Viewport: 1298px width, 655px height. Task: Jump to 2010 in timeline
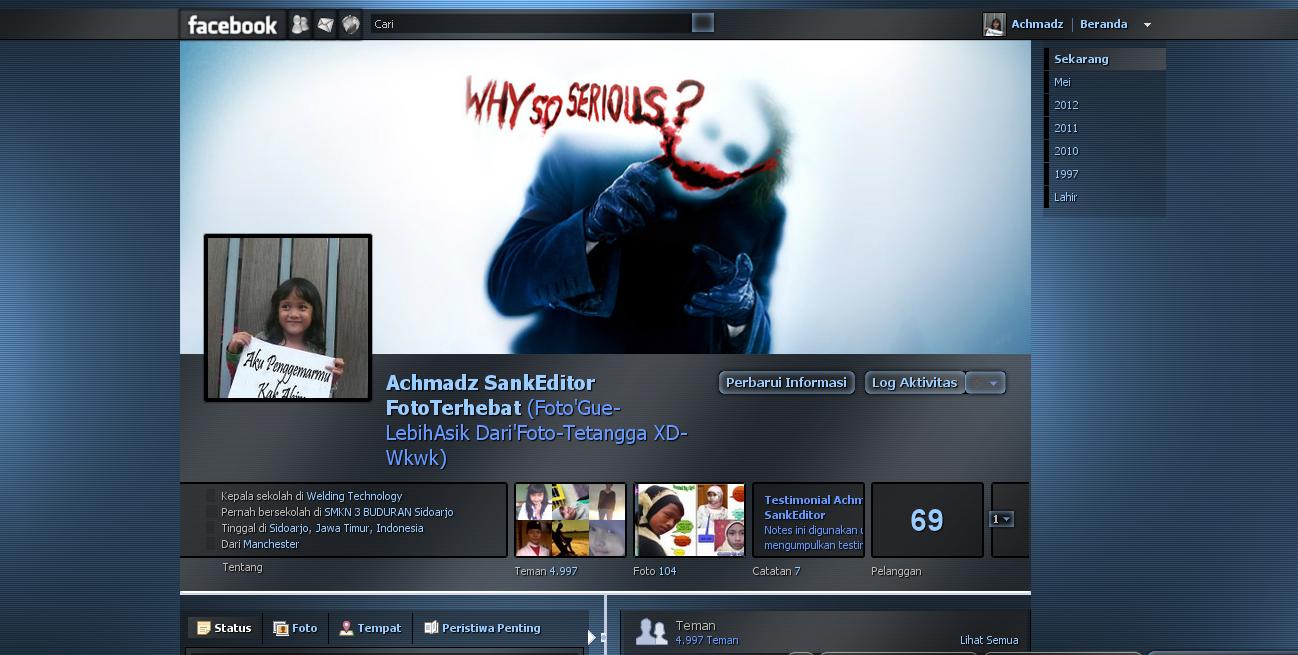pos(1066,151)
